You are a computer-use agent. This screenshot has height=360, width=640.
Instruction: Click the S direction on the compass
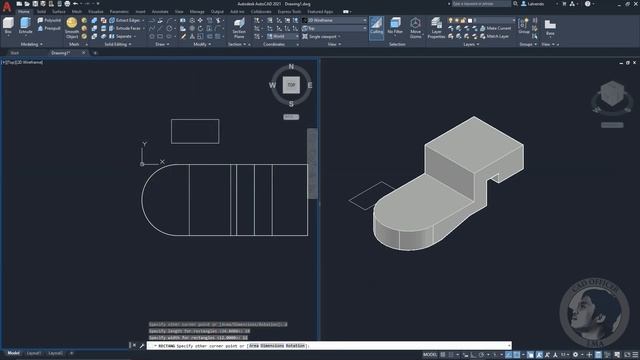click(x=291, y=104)
